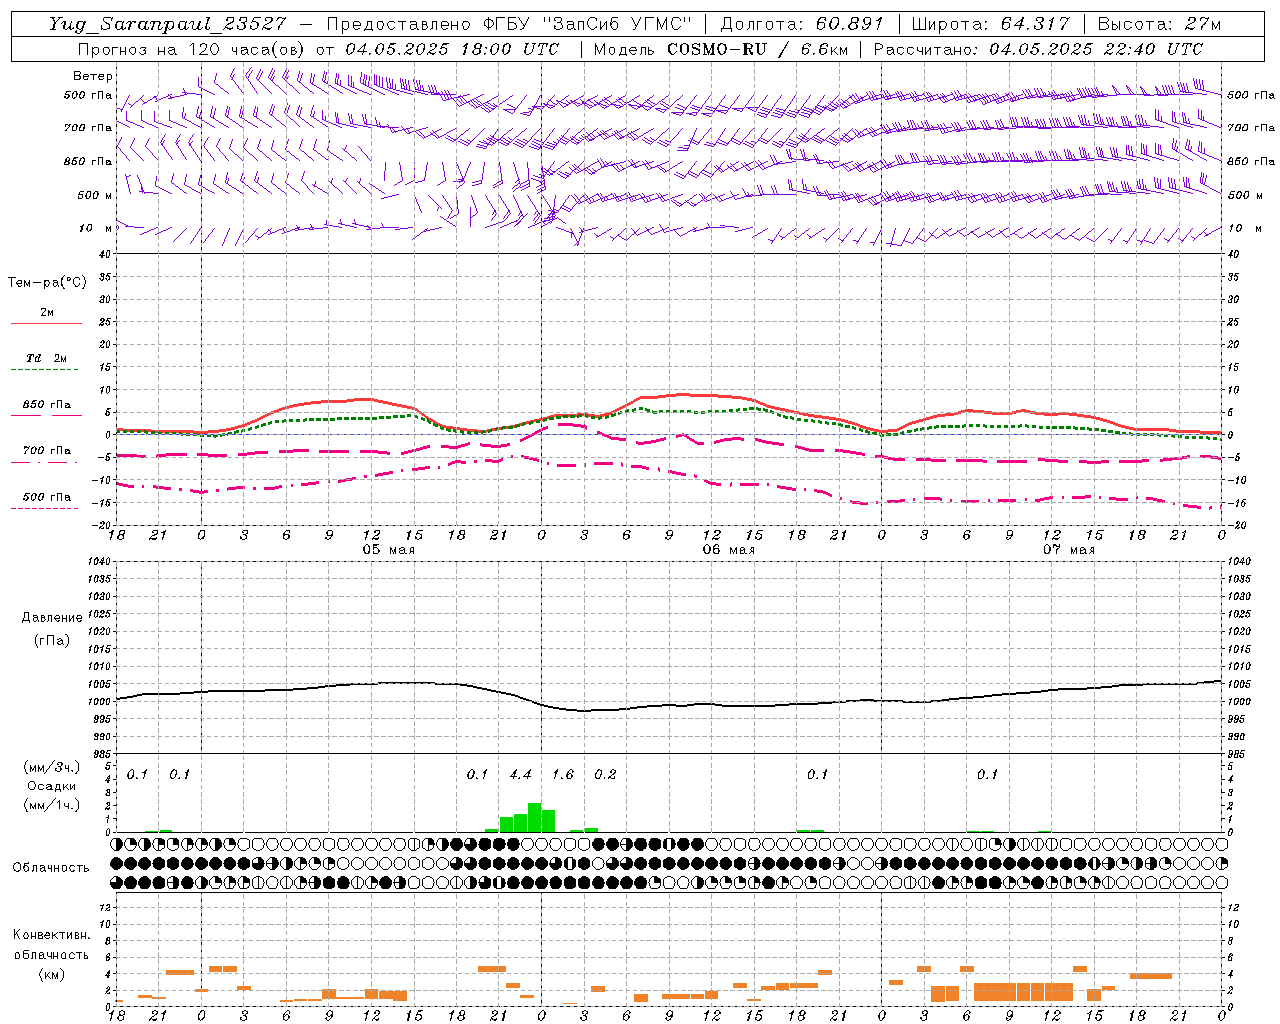The width and height of the screenshot is (1280, 1024).
Task: Click the '500 м' wind level label on left
Action: [x=95, y=195]
